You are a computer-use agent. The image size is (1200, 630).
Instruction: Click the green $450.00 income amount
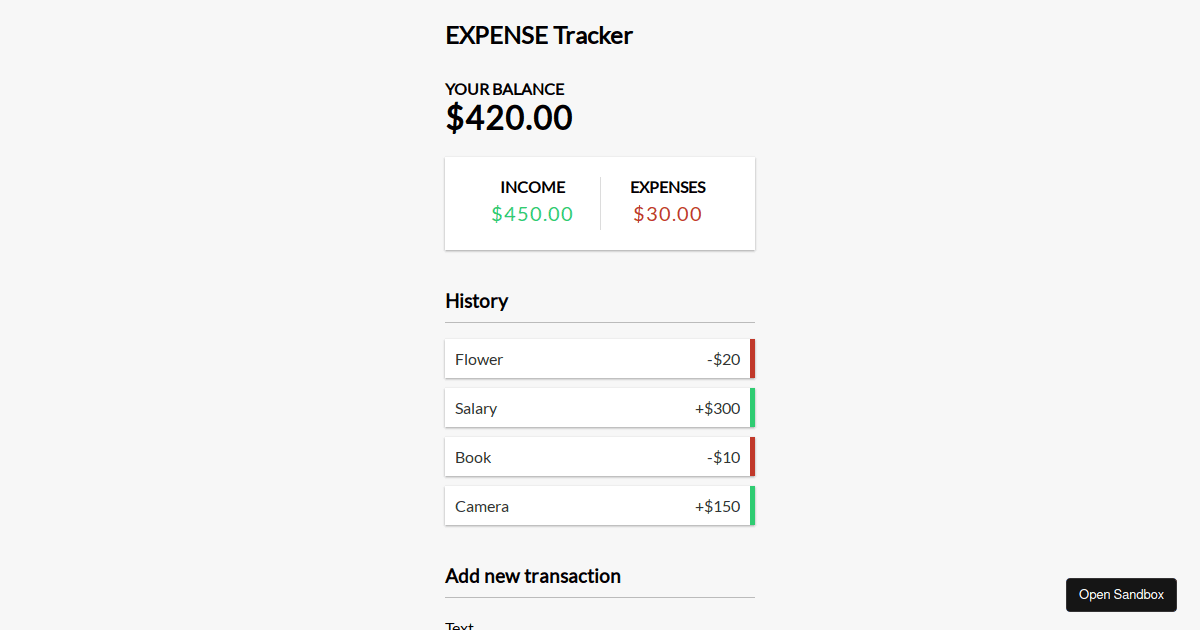pos(532,214)
